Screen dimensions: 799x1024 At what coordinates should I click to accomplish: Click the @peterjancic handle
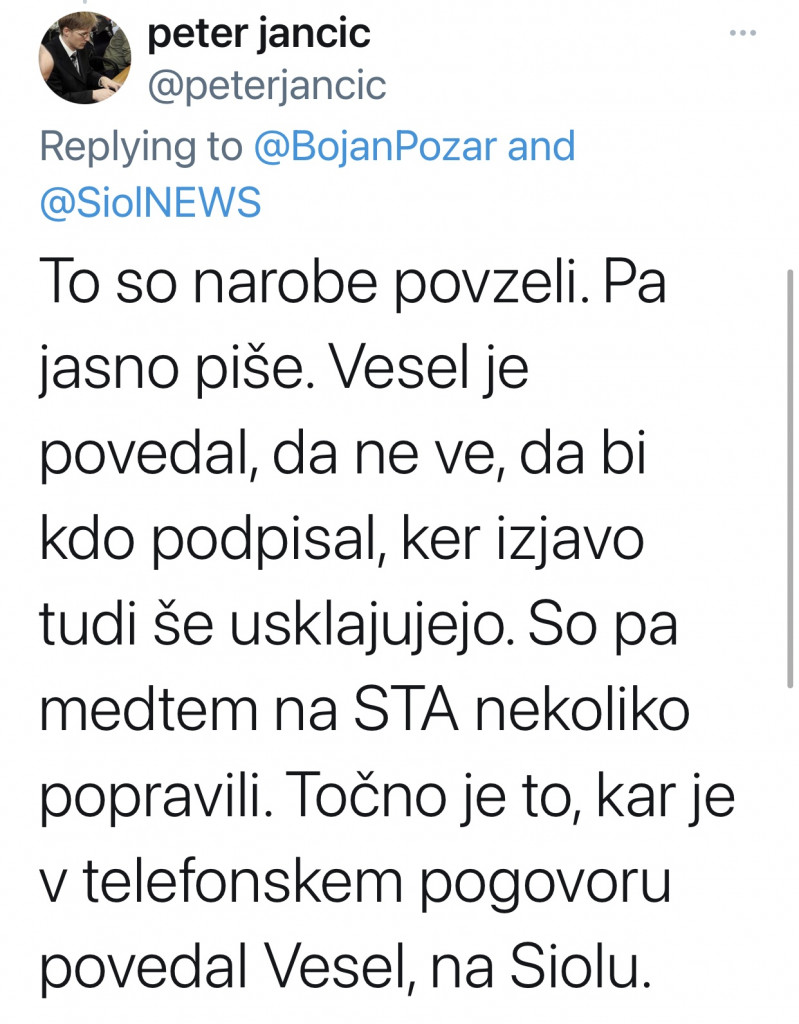266,86
